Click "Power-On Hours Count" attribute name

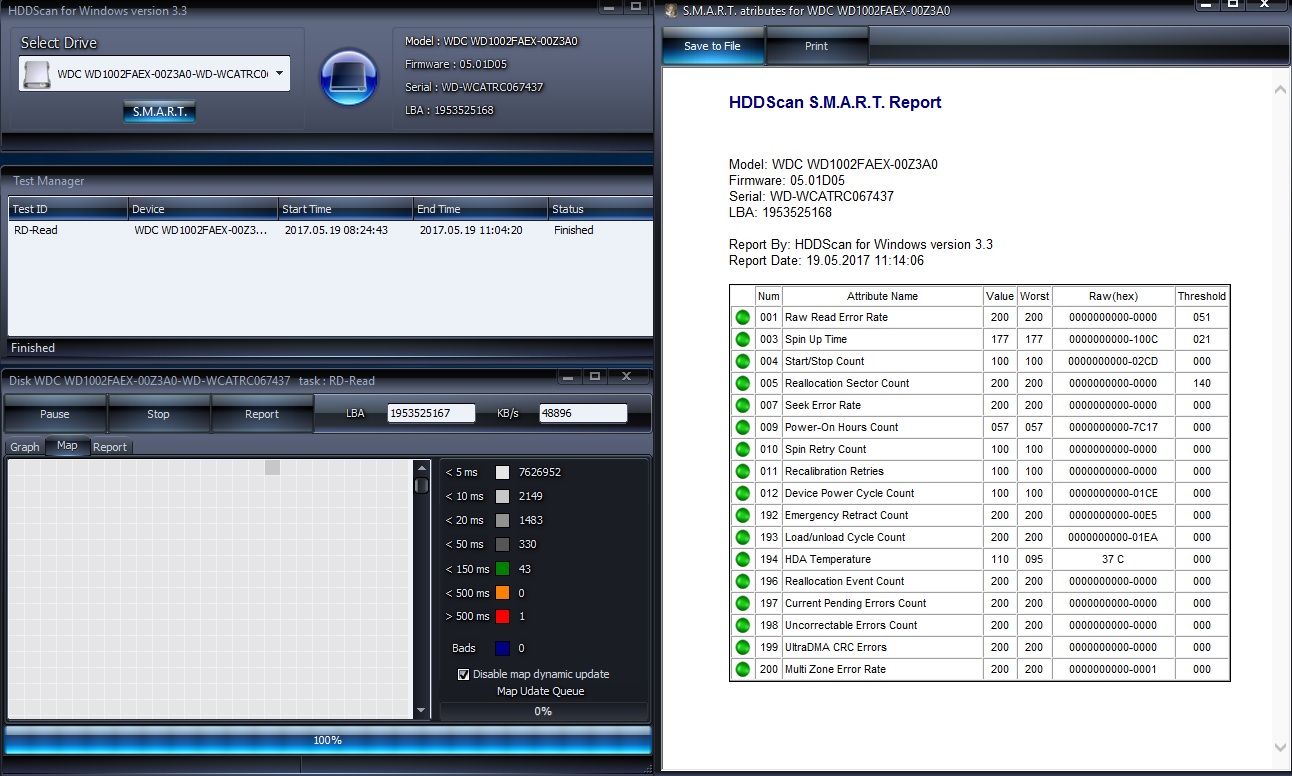[841, 427]
